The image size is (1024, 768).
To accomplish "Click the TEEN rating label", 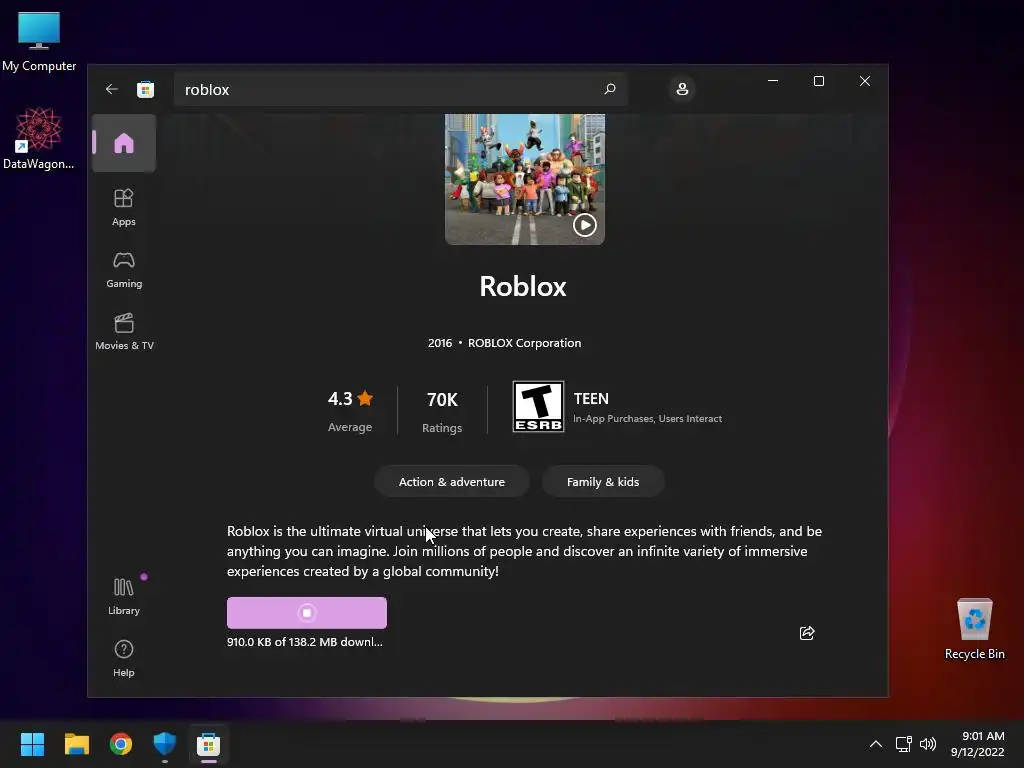I will tap(591, 398).
